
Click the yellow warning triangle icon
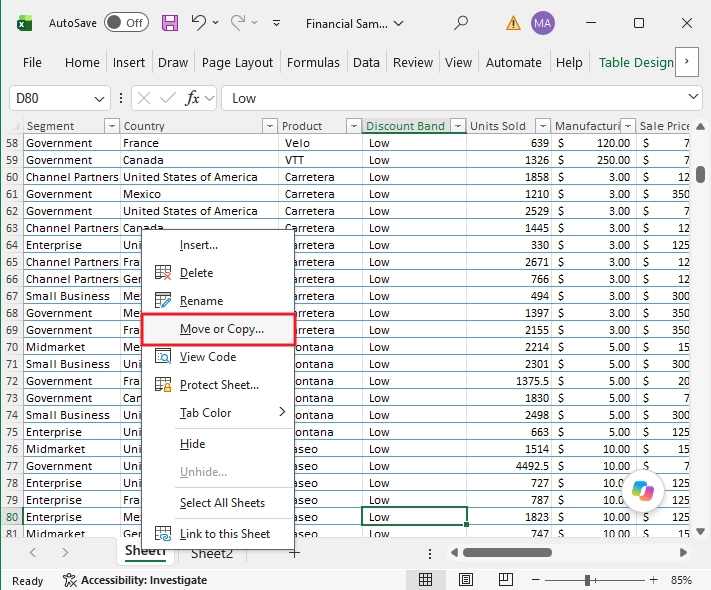[513, 23]
